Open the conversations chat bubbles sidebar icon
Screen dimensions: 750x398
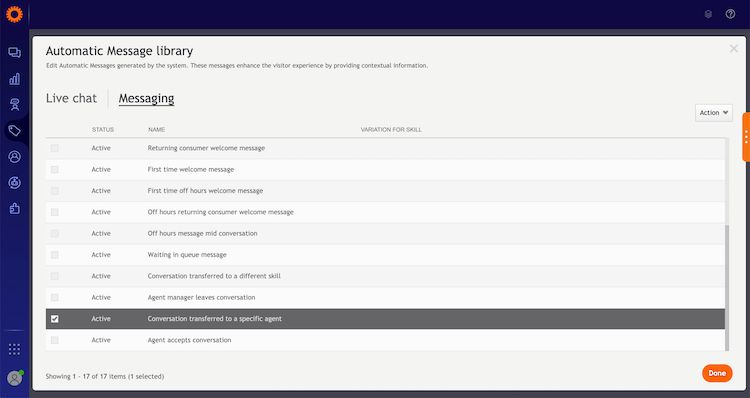point(14,52)
